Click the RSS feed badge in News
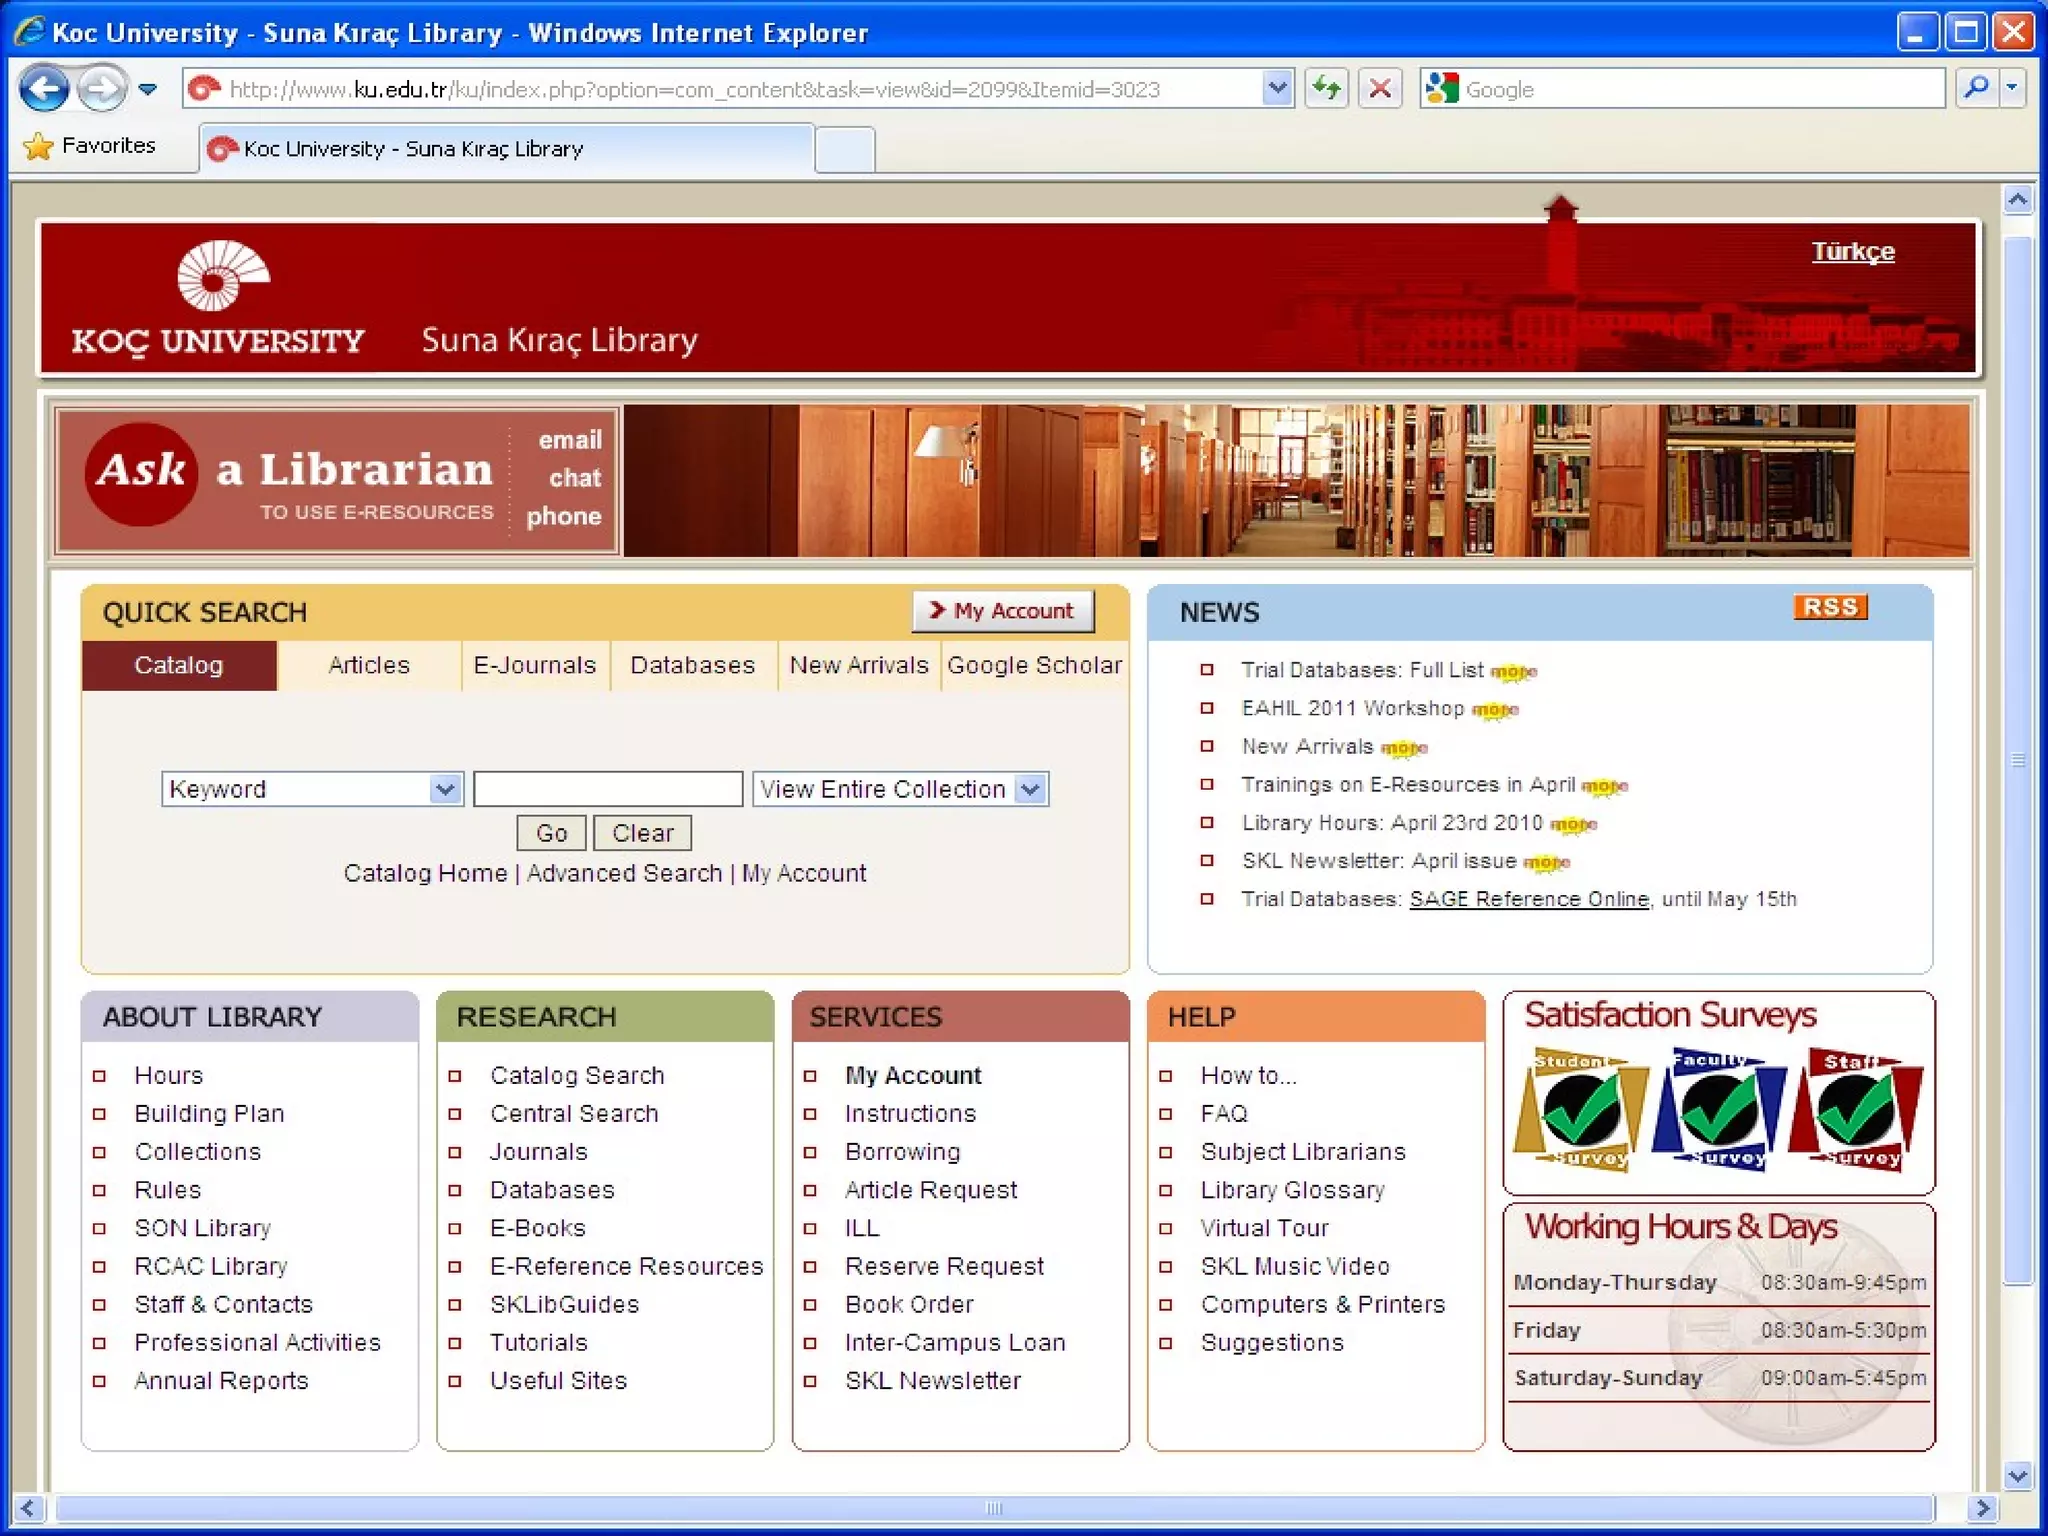2048x1536 pixels. [1830, 607]
